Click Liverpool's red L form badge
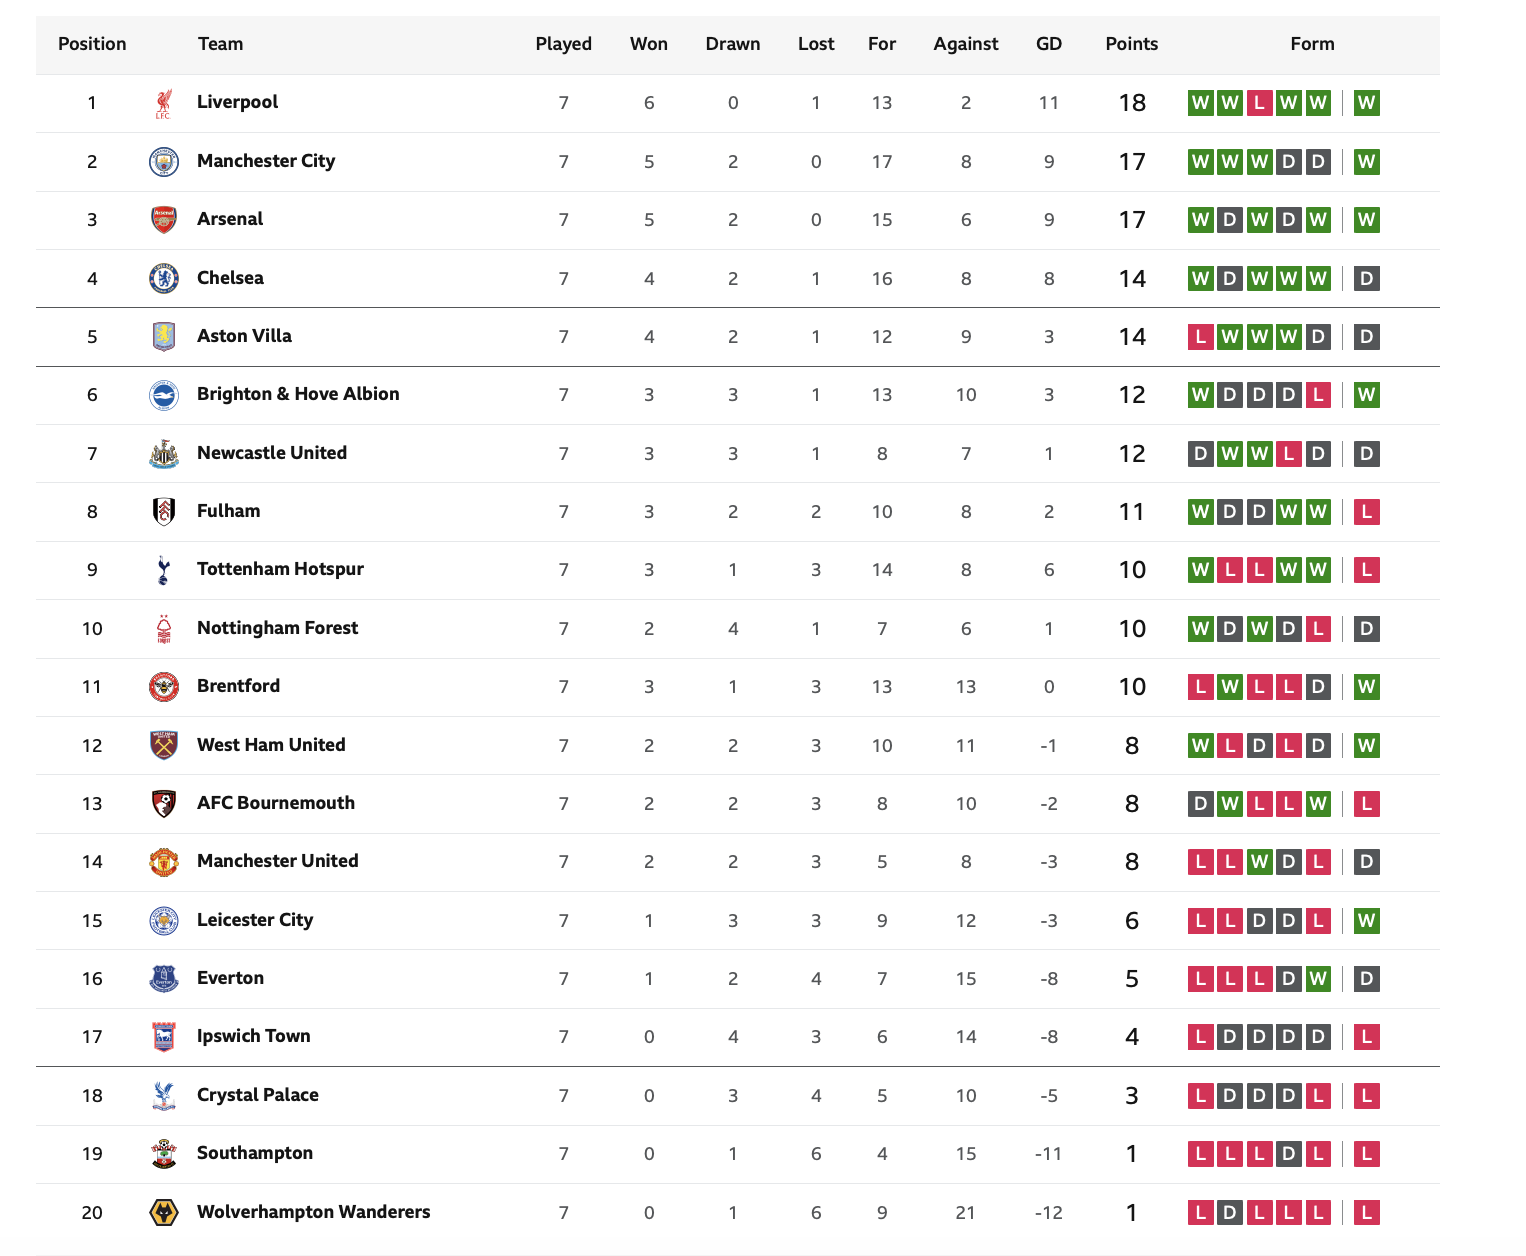 coord(1260,103)
